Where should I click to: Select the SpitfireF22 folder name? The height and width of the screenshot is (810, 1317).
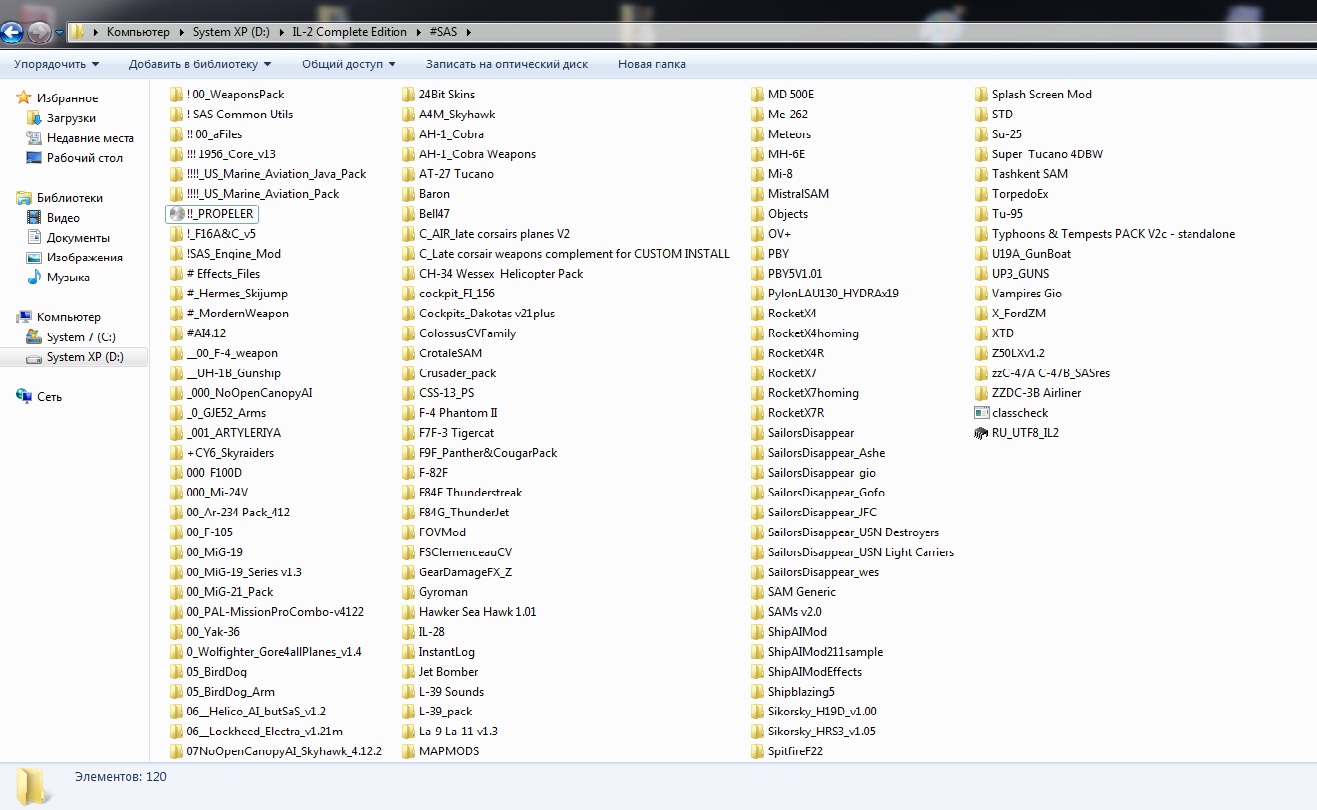click(x=796, y=751)
